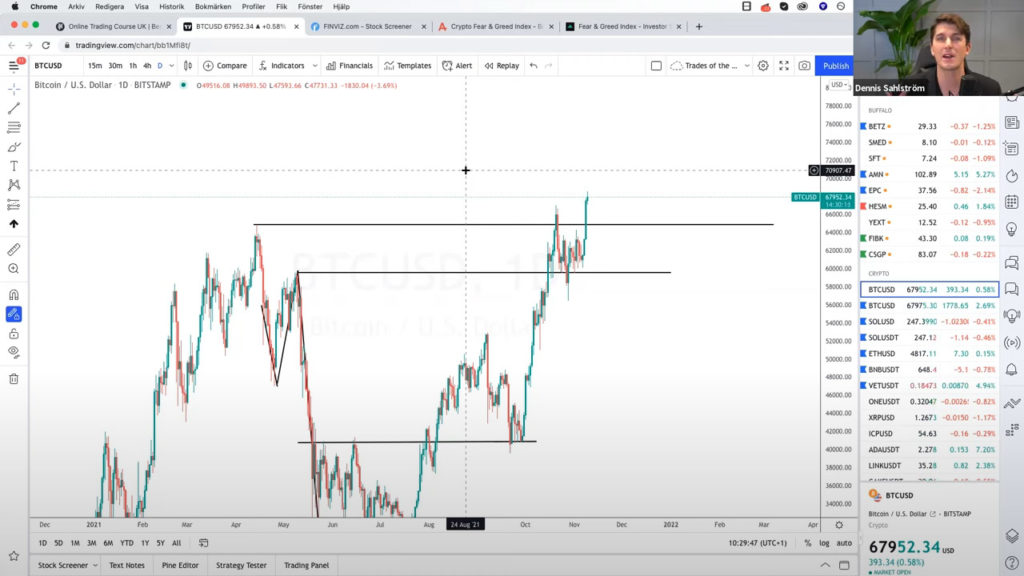
Task: Open the data window grid icon in right sidebar
Action: point(1012,202)
